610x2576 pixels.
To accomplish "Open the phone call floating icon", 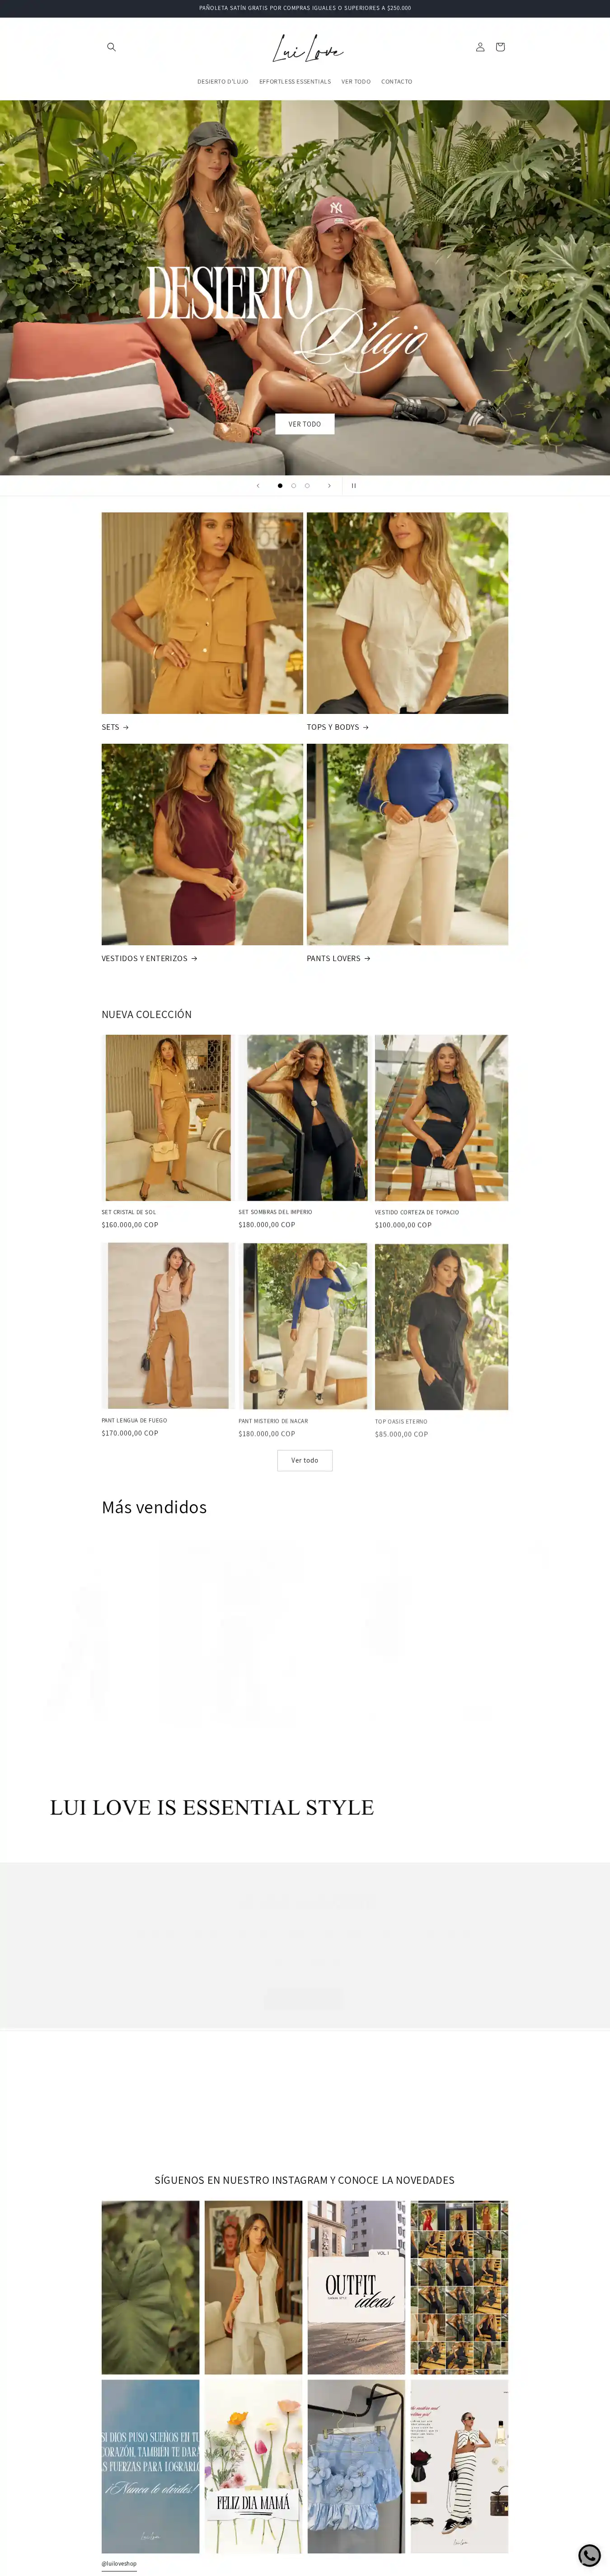I will (x=590, y=2556).
